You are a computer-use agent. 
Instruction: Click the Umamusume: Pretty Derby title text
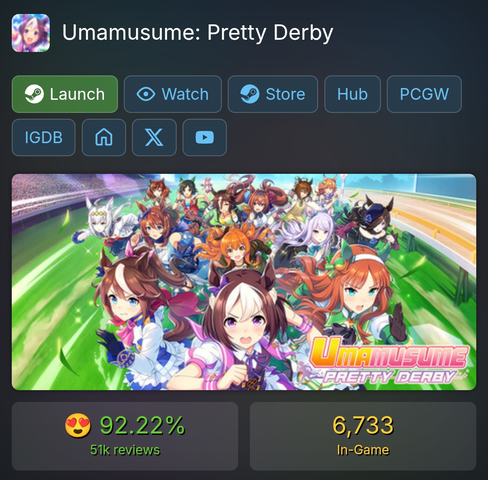(x=198, y=33)
